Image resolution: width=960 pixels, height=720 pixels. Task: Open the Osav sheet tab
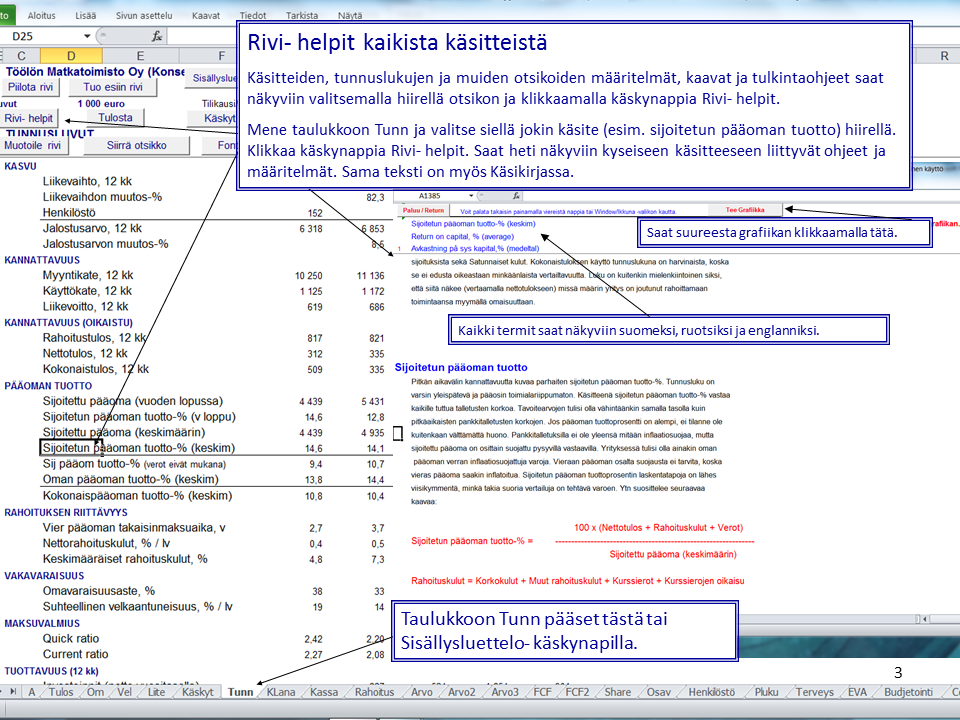pyautogui.click(x=659, y=692)
